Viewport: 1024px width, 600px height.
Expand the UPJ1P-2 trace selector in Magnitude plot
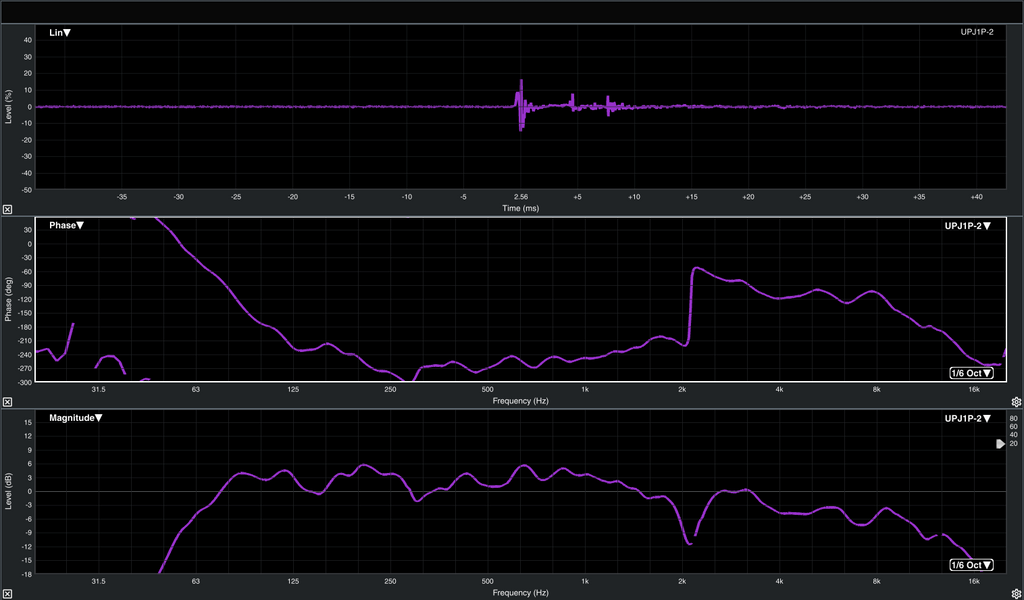(x=968, y=418)
